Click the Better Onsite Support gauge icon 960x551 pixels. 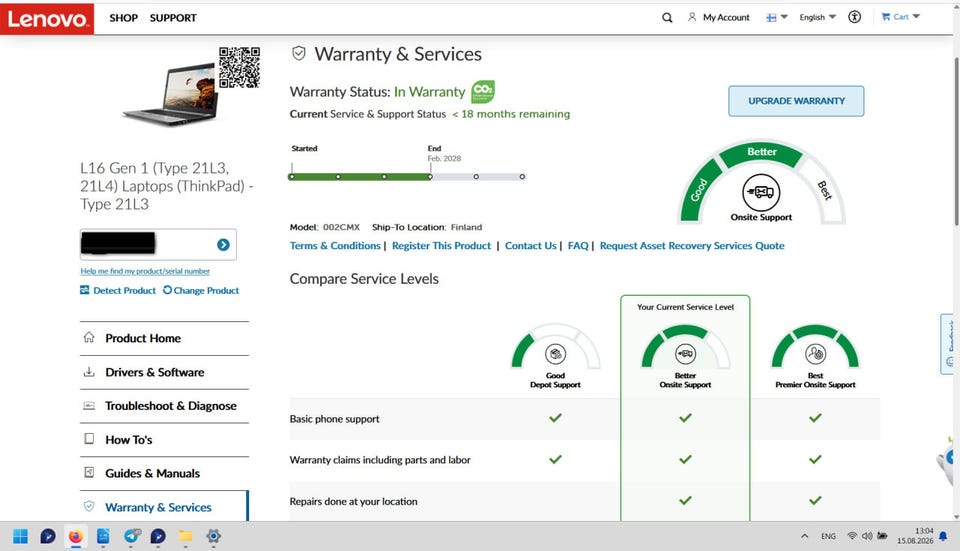click(685, 353)
